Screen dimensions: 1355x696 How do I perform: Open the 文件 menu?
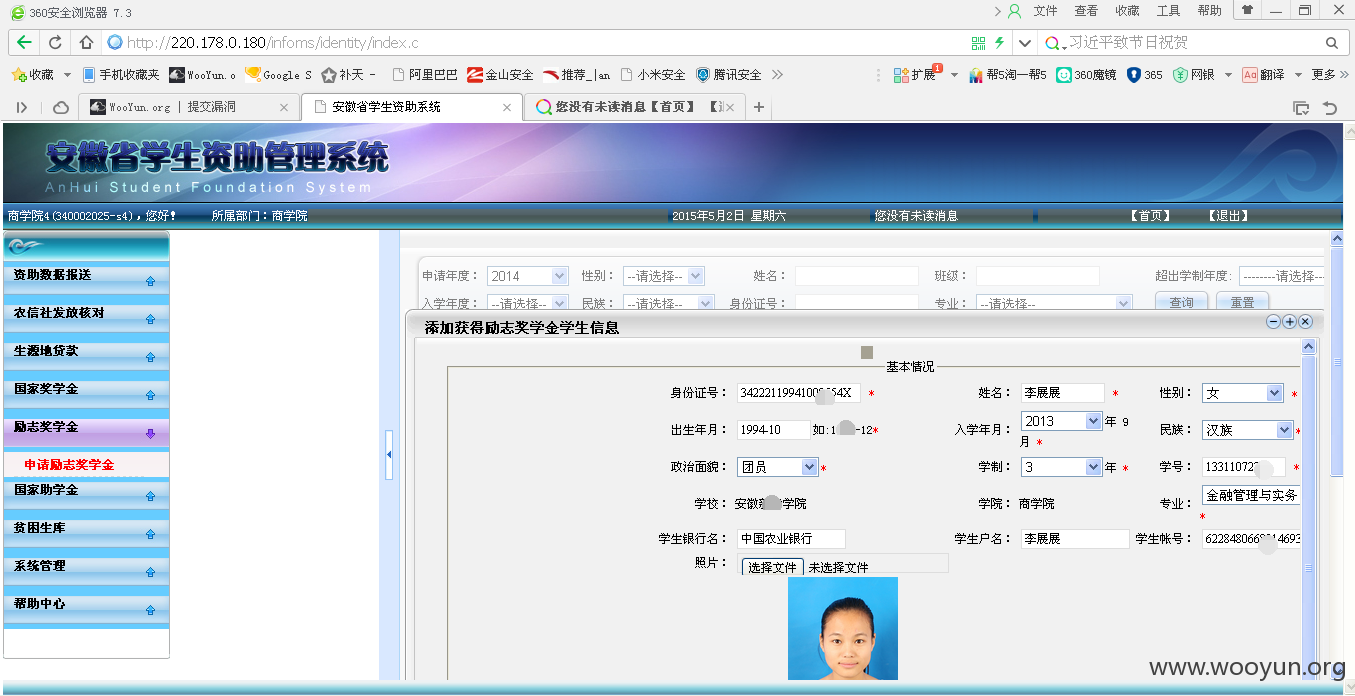pos(1045,11)
